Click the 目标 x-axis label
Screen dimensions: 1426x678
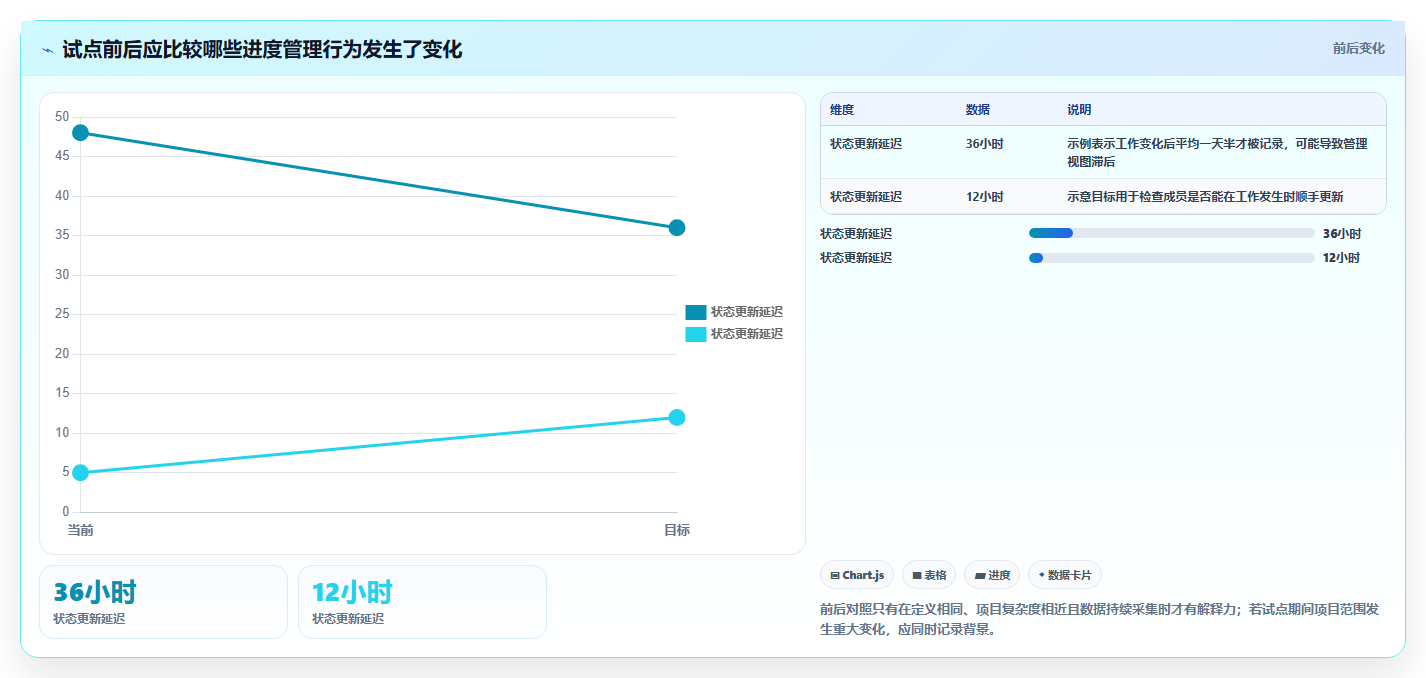pyautogui.click(x=677, y=530)
